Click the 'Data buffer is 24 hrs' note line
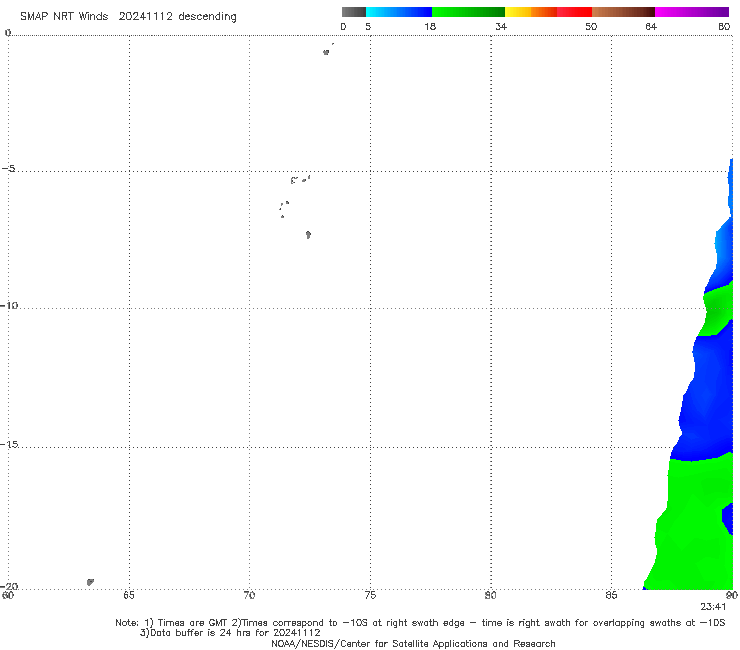This screenshot has height=650, width=740. [230, 633]
